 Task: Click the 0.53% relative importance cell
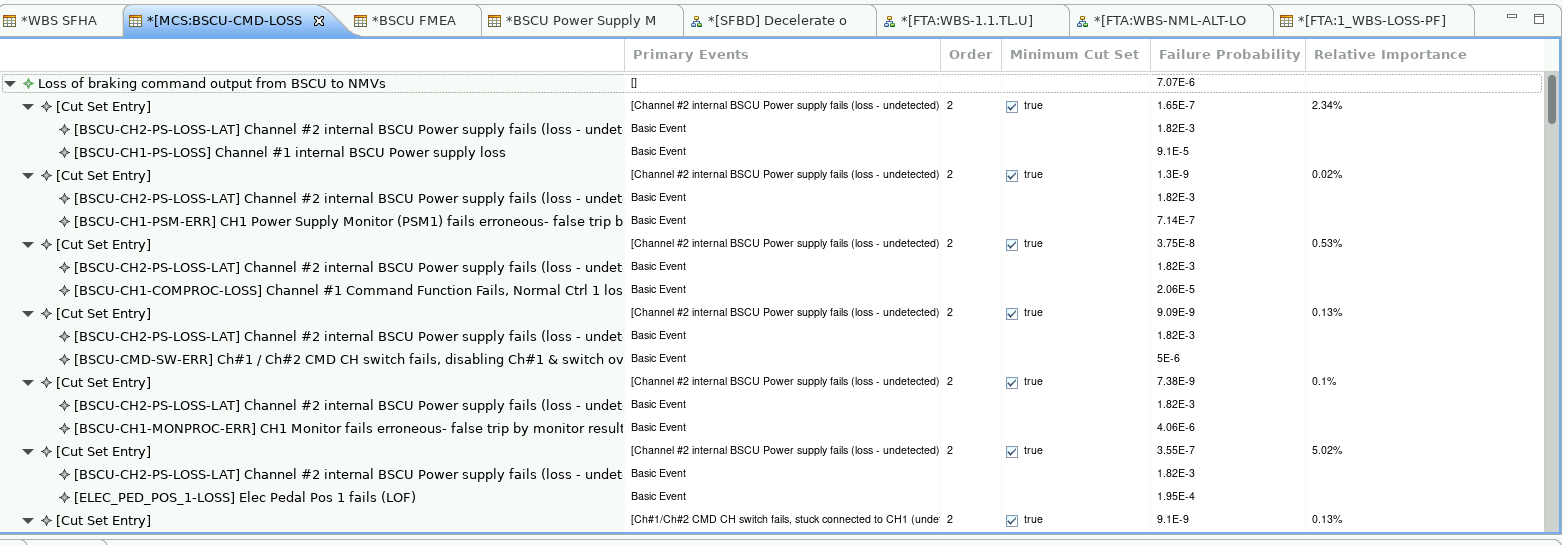point(1326,243)
